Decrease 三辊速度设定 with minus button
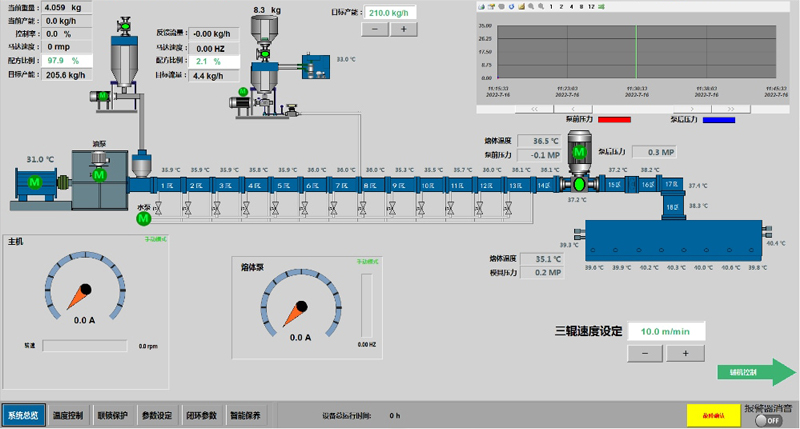The height and width of the screenshot is (429, 800). (x=645, y=354)
